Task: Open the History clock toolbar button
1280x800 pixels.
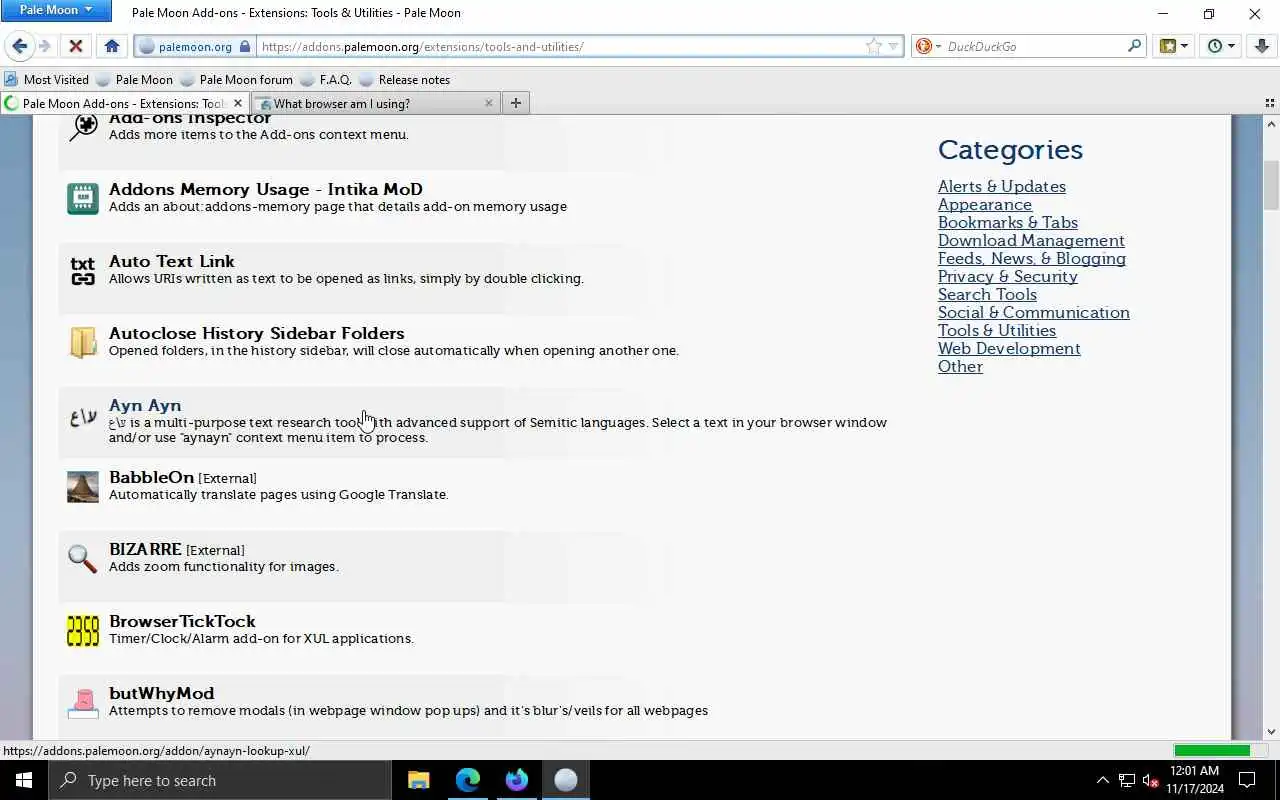Action: coord(1220,46)
